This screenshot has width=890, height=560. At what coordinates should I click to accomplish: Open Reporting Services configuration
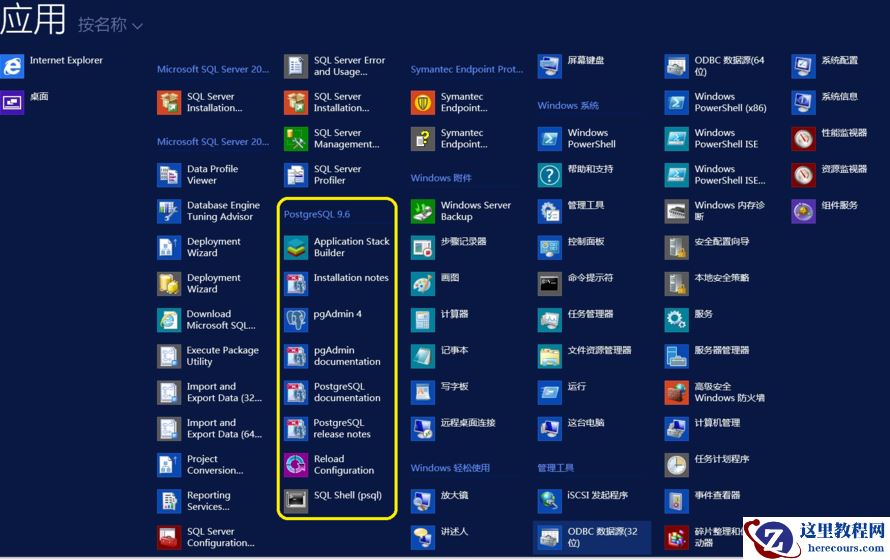194,502
